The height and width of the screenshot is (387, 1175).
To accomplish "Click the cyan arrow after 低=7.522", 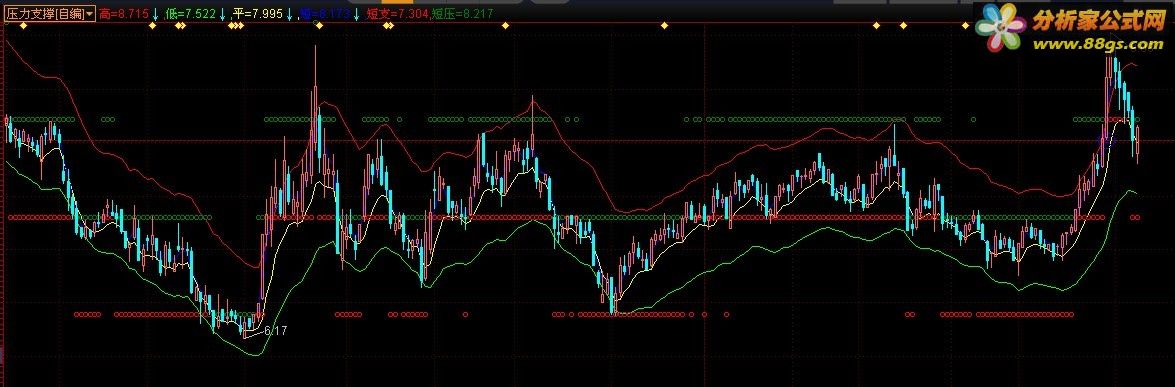I will 222,14.
